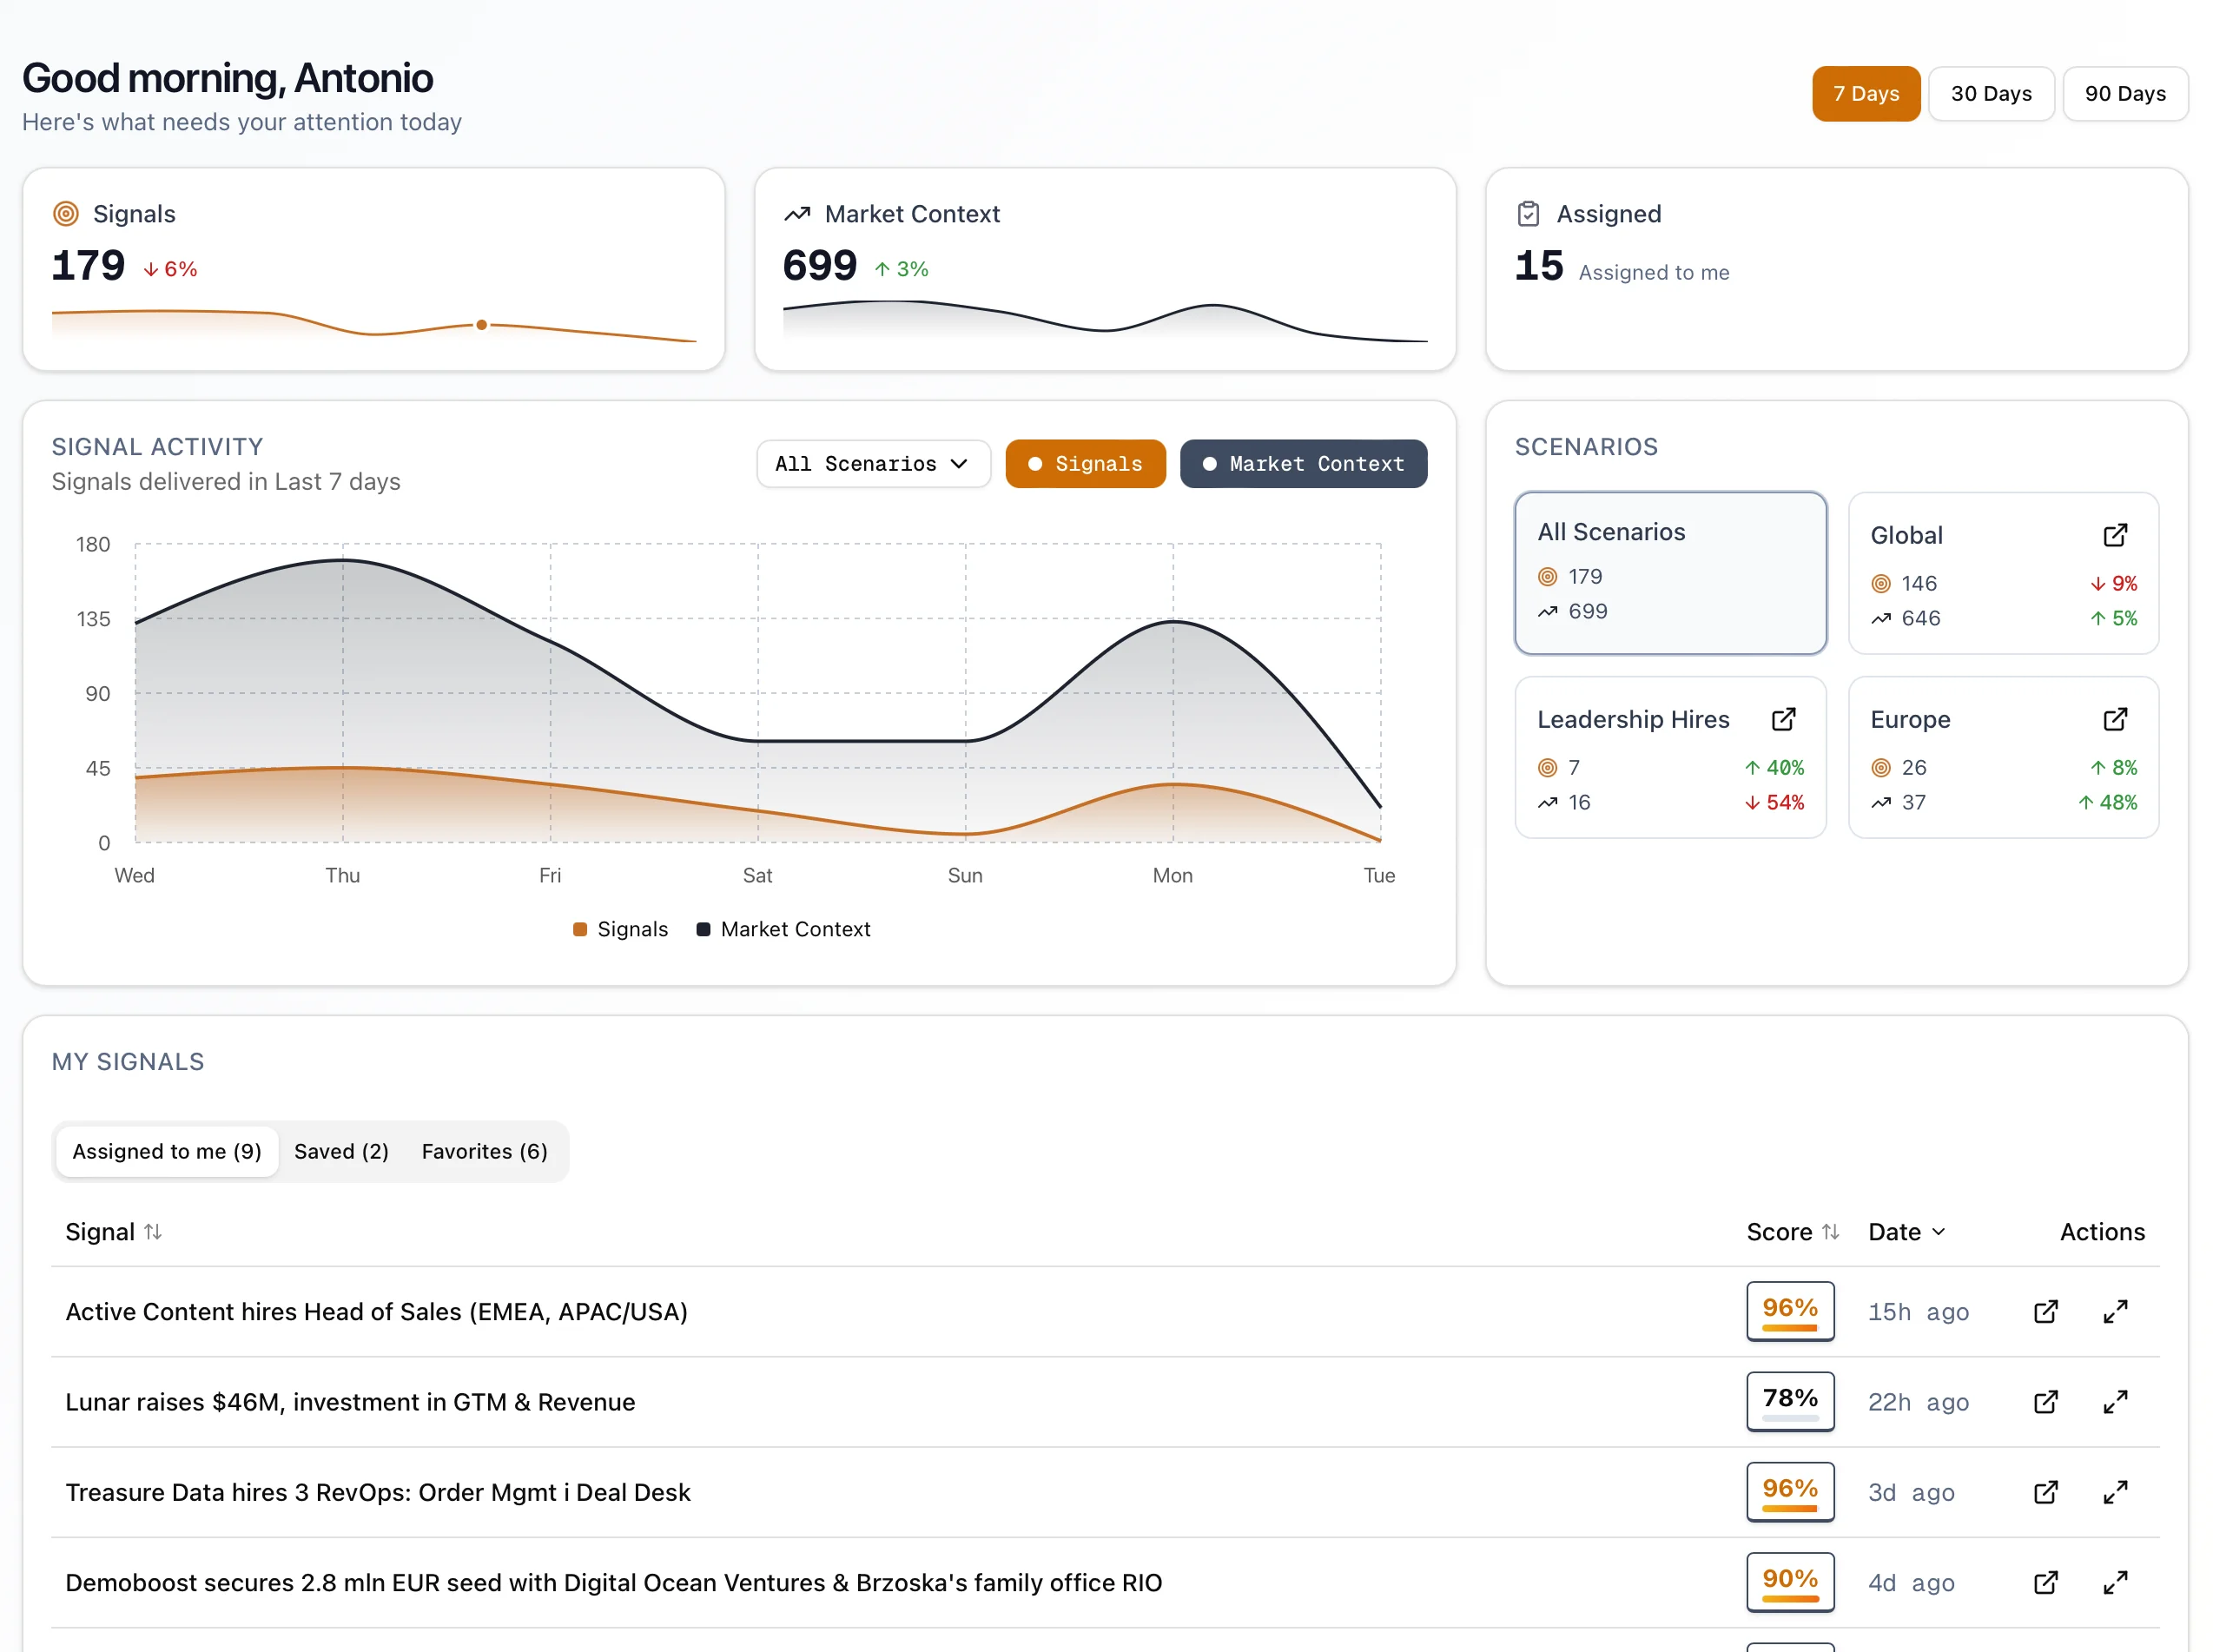Viewport: 2213px width, 1652px height.
Task: Open the Europe scenario external link
Action: pyautogui.click(x=2116, y=719)
